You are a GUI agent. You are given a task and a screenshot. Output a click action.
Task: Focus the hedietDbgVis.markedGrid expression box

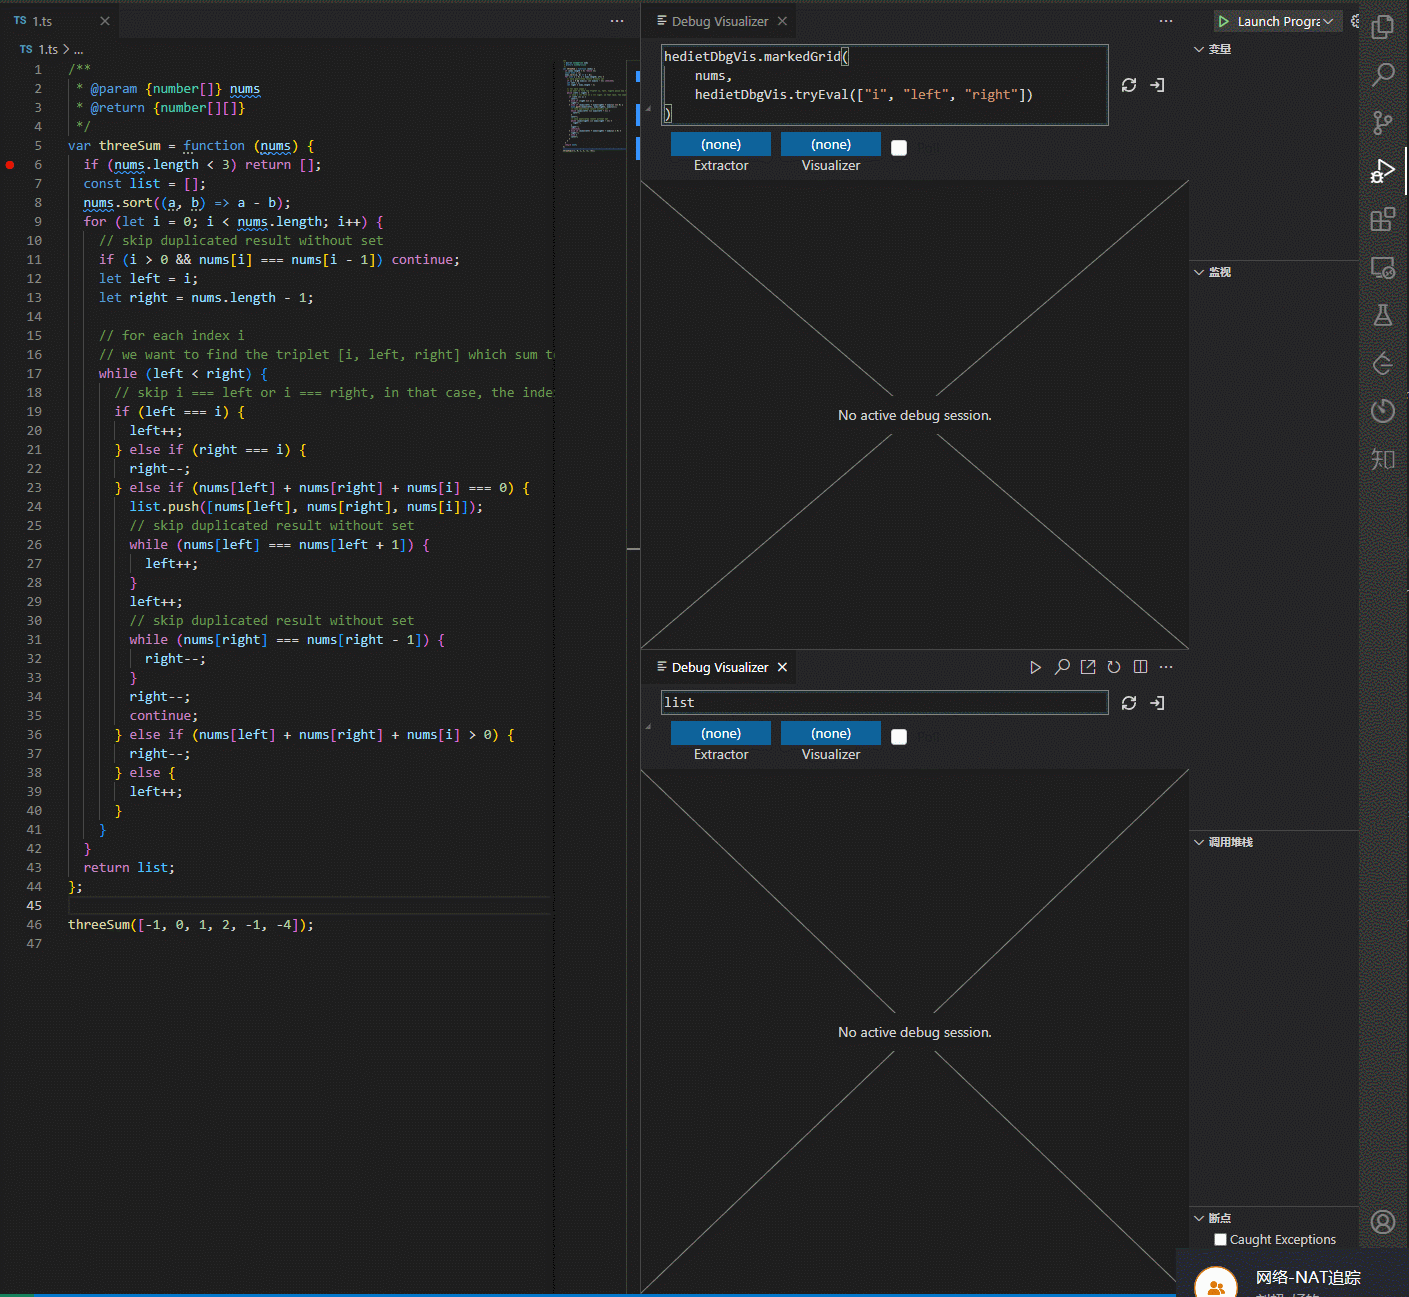tap(884, 85)
